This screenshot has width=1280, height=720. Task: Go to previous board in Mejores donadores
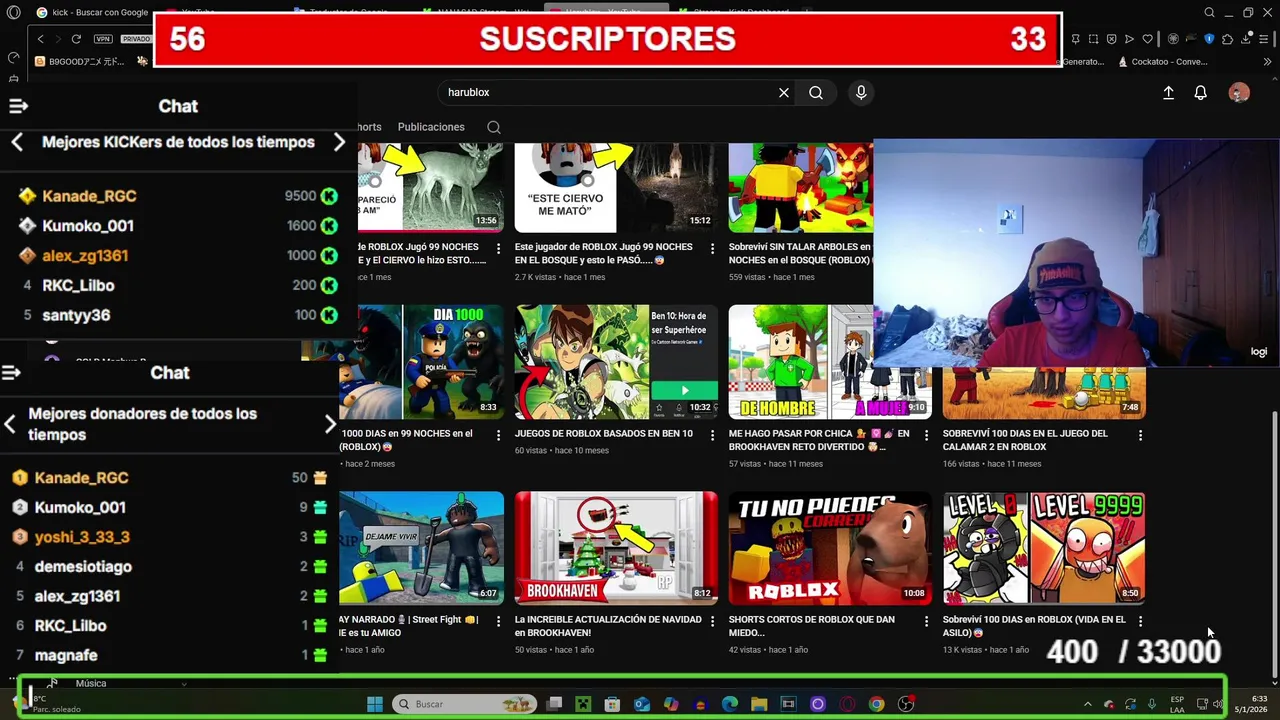point(10,424)
